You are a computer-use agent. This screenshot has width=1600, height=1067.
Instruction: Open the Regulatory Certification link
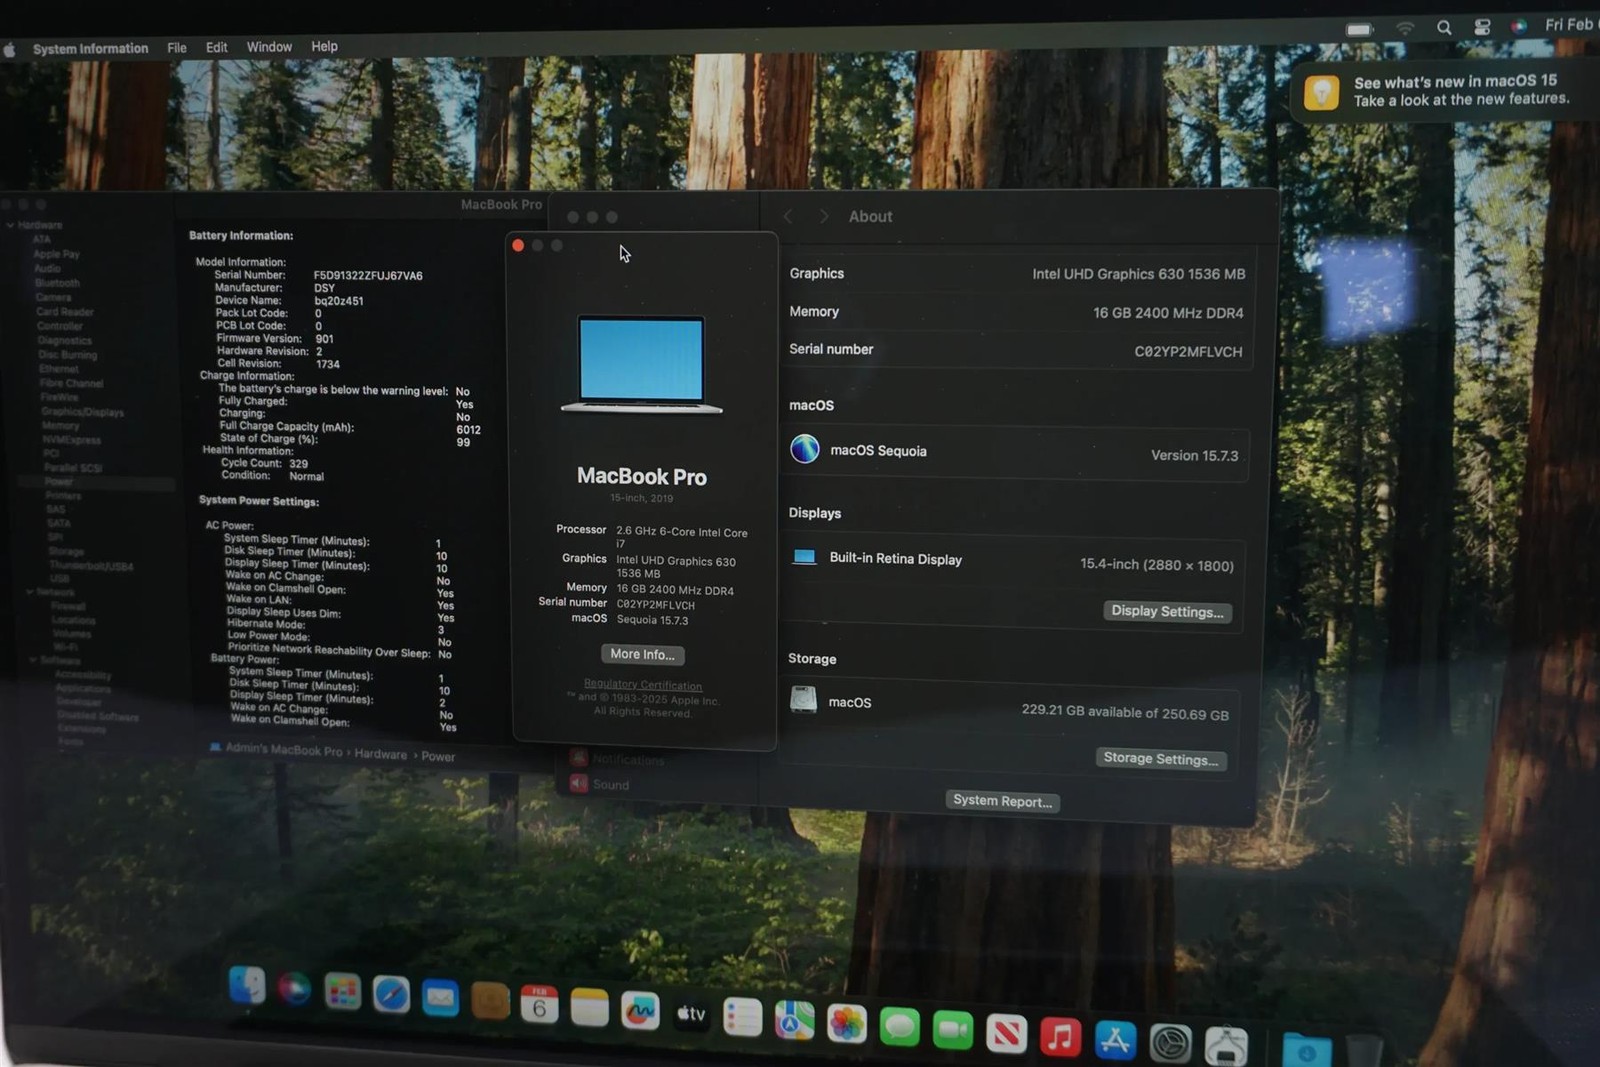pyautogui.click(x=643, y=685)
